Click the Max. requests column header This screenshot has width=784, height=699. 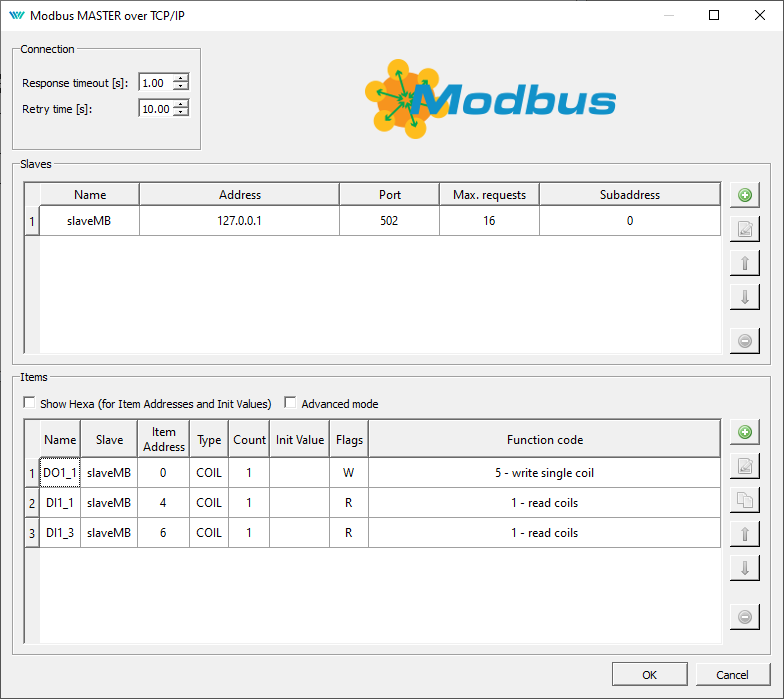tap(490, 194)
